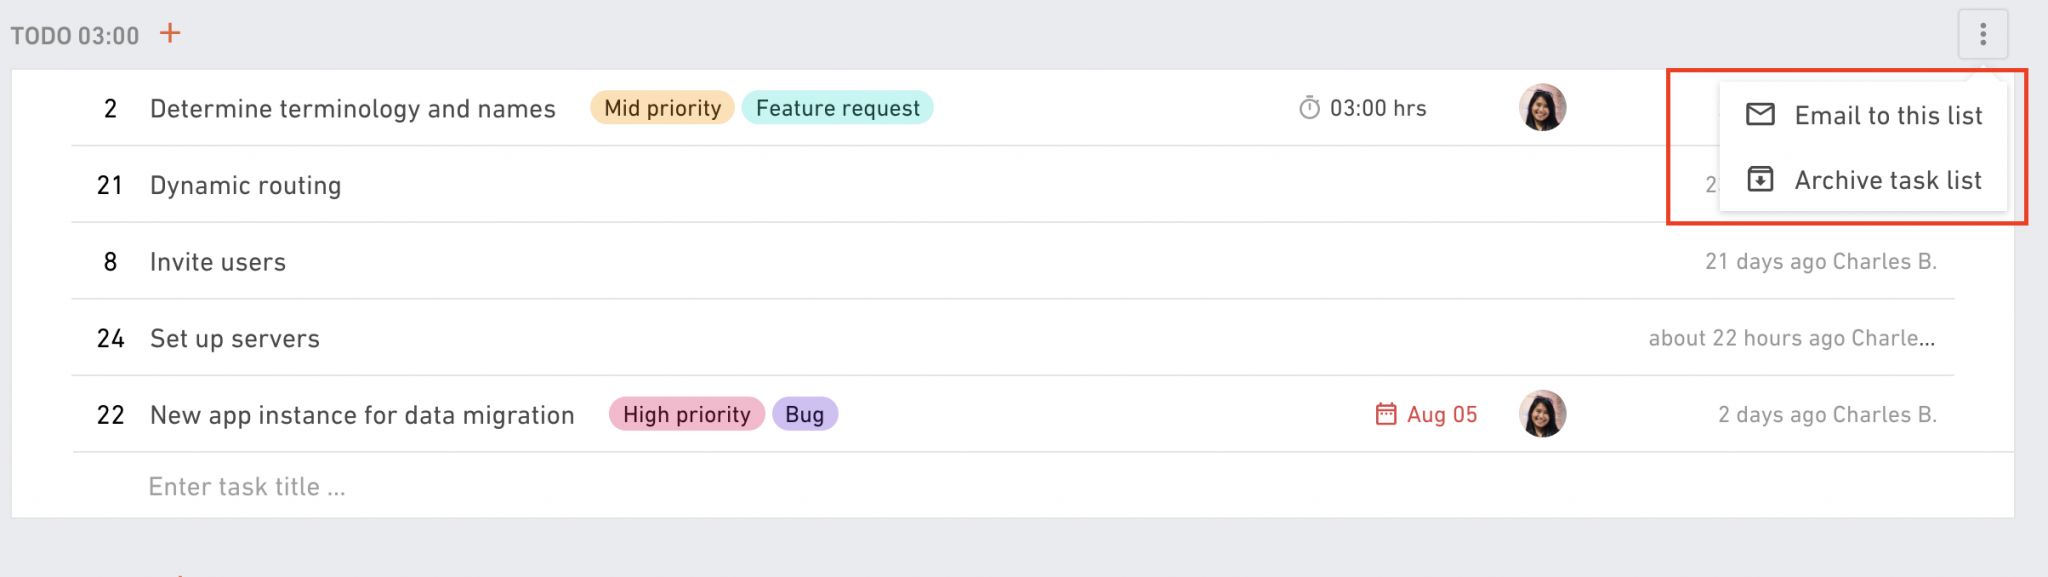The image size is (2048, 577).
Task: Click the envelope icon in the popup menu
Action: (1760, 114)
